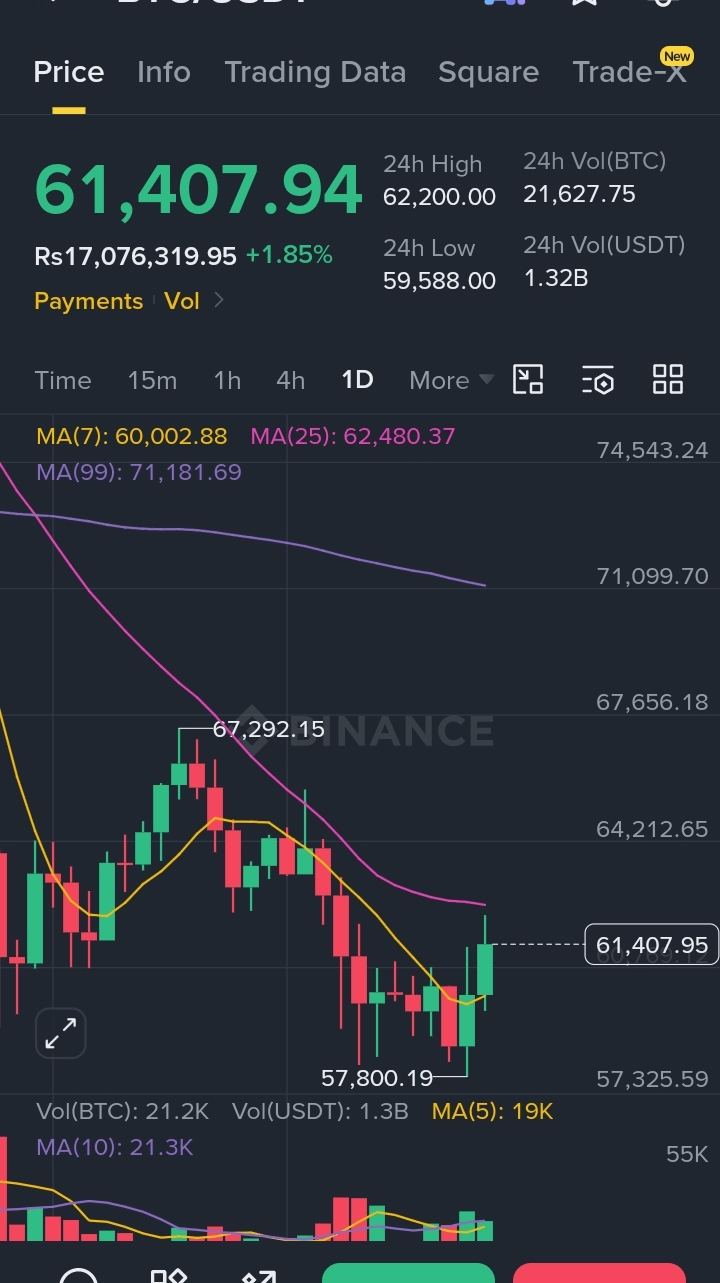Open the chart indicator settings icon

[598, 380]
